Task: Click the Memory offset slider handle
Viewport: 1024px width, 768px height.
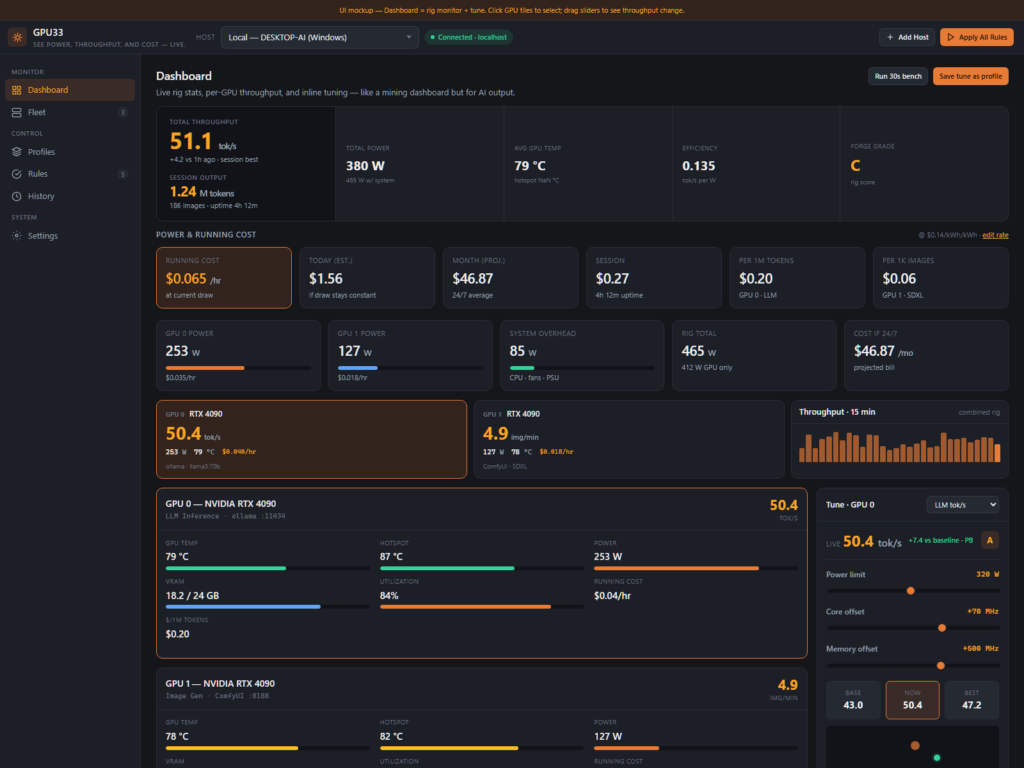Action: [x=940, y=665]
